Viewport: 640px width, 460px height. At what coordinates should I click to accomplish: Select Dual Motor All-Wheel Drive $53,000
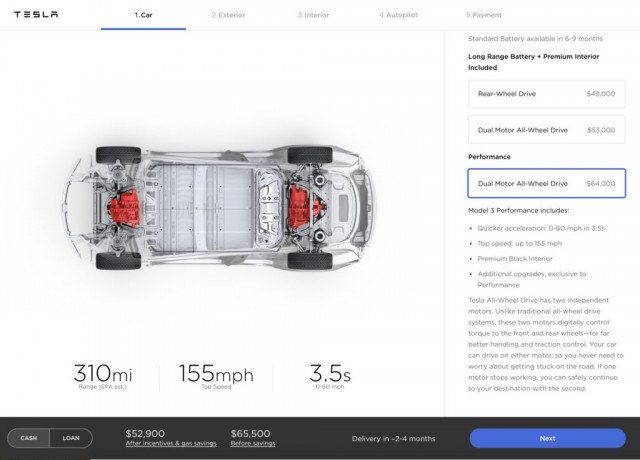(546, 129)
